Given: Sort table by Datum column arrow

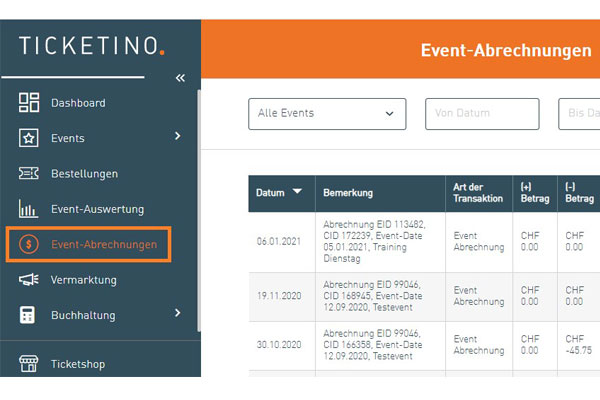Looking at the screenshot, I should [297, 193].
